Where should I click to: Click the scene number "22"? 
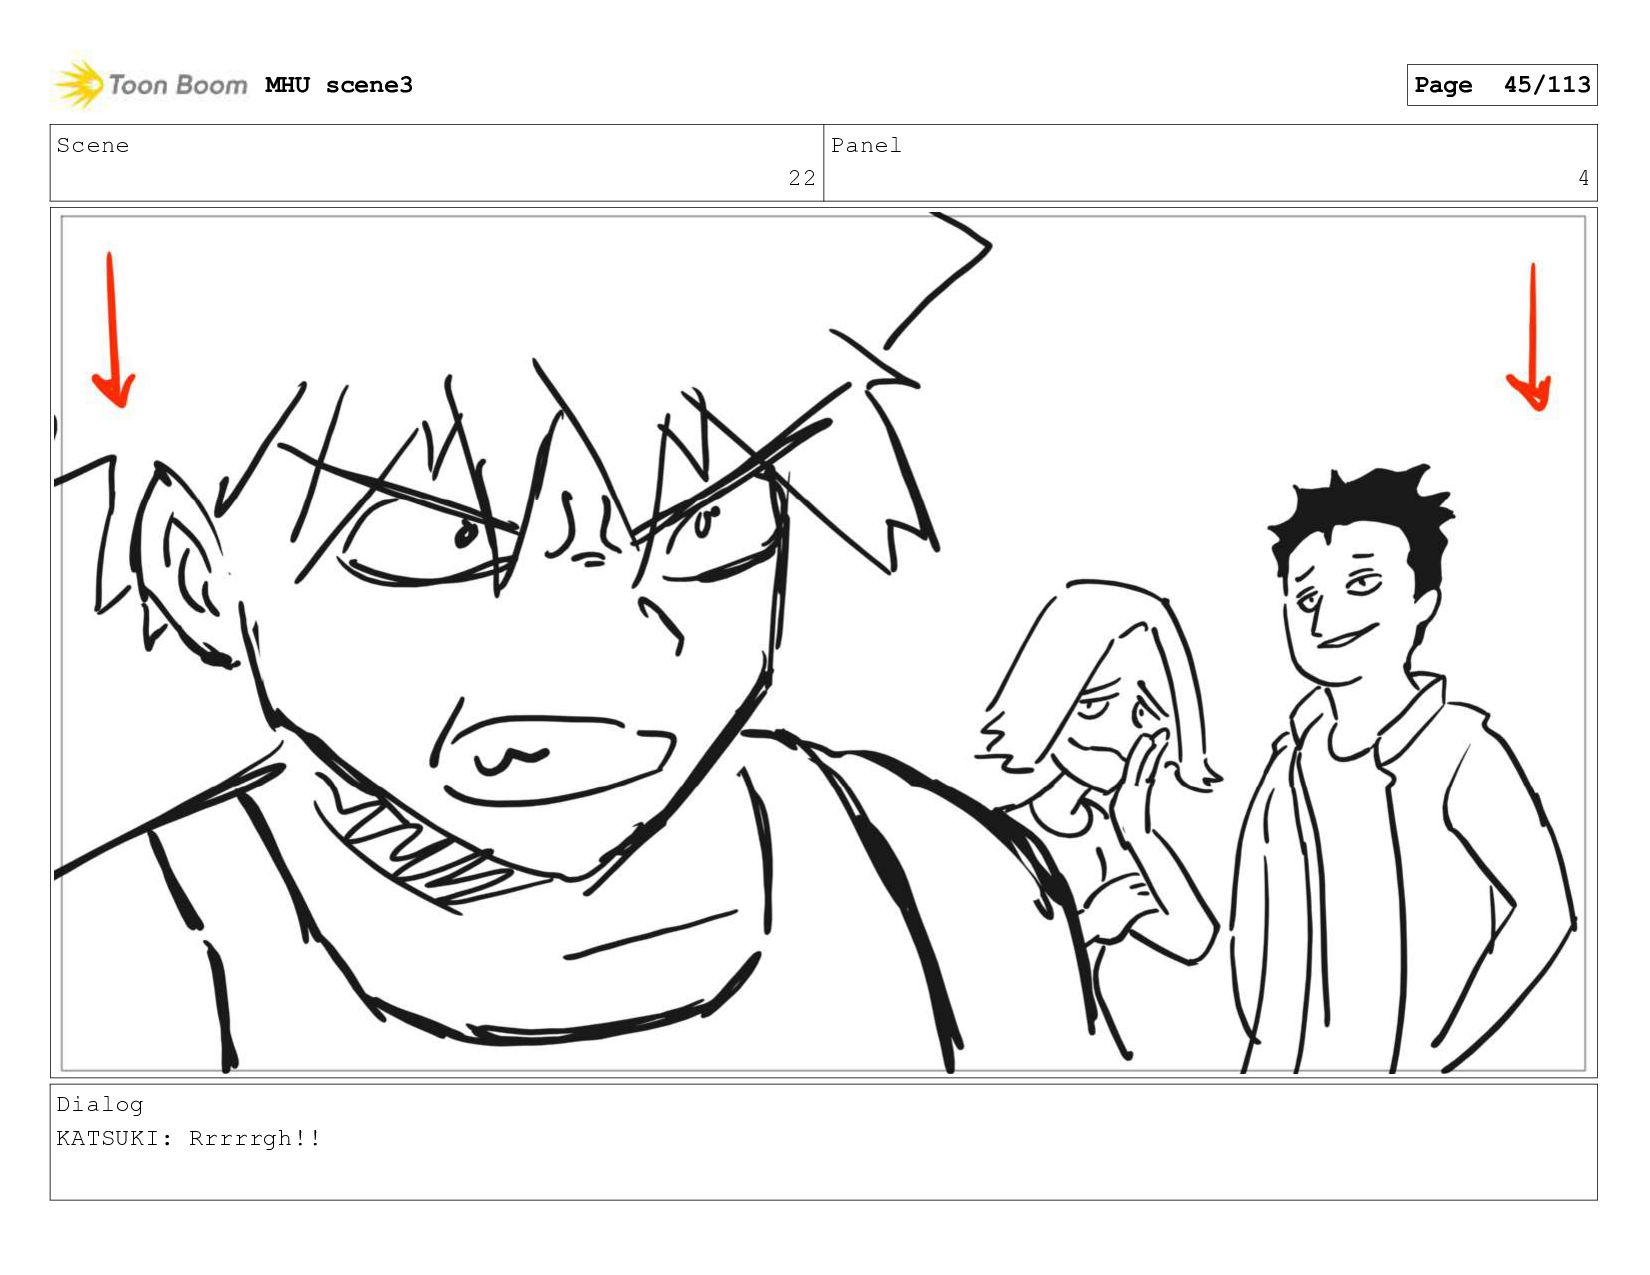[x=802, y=178]
